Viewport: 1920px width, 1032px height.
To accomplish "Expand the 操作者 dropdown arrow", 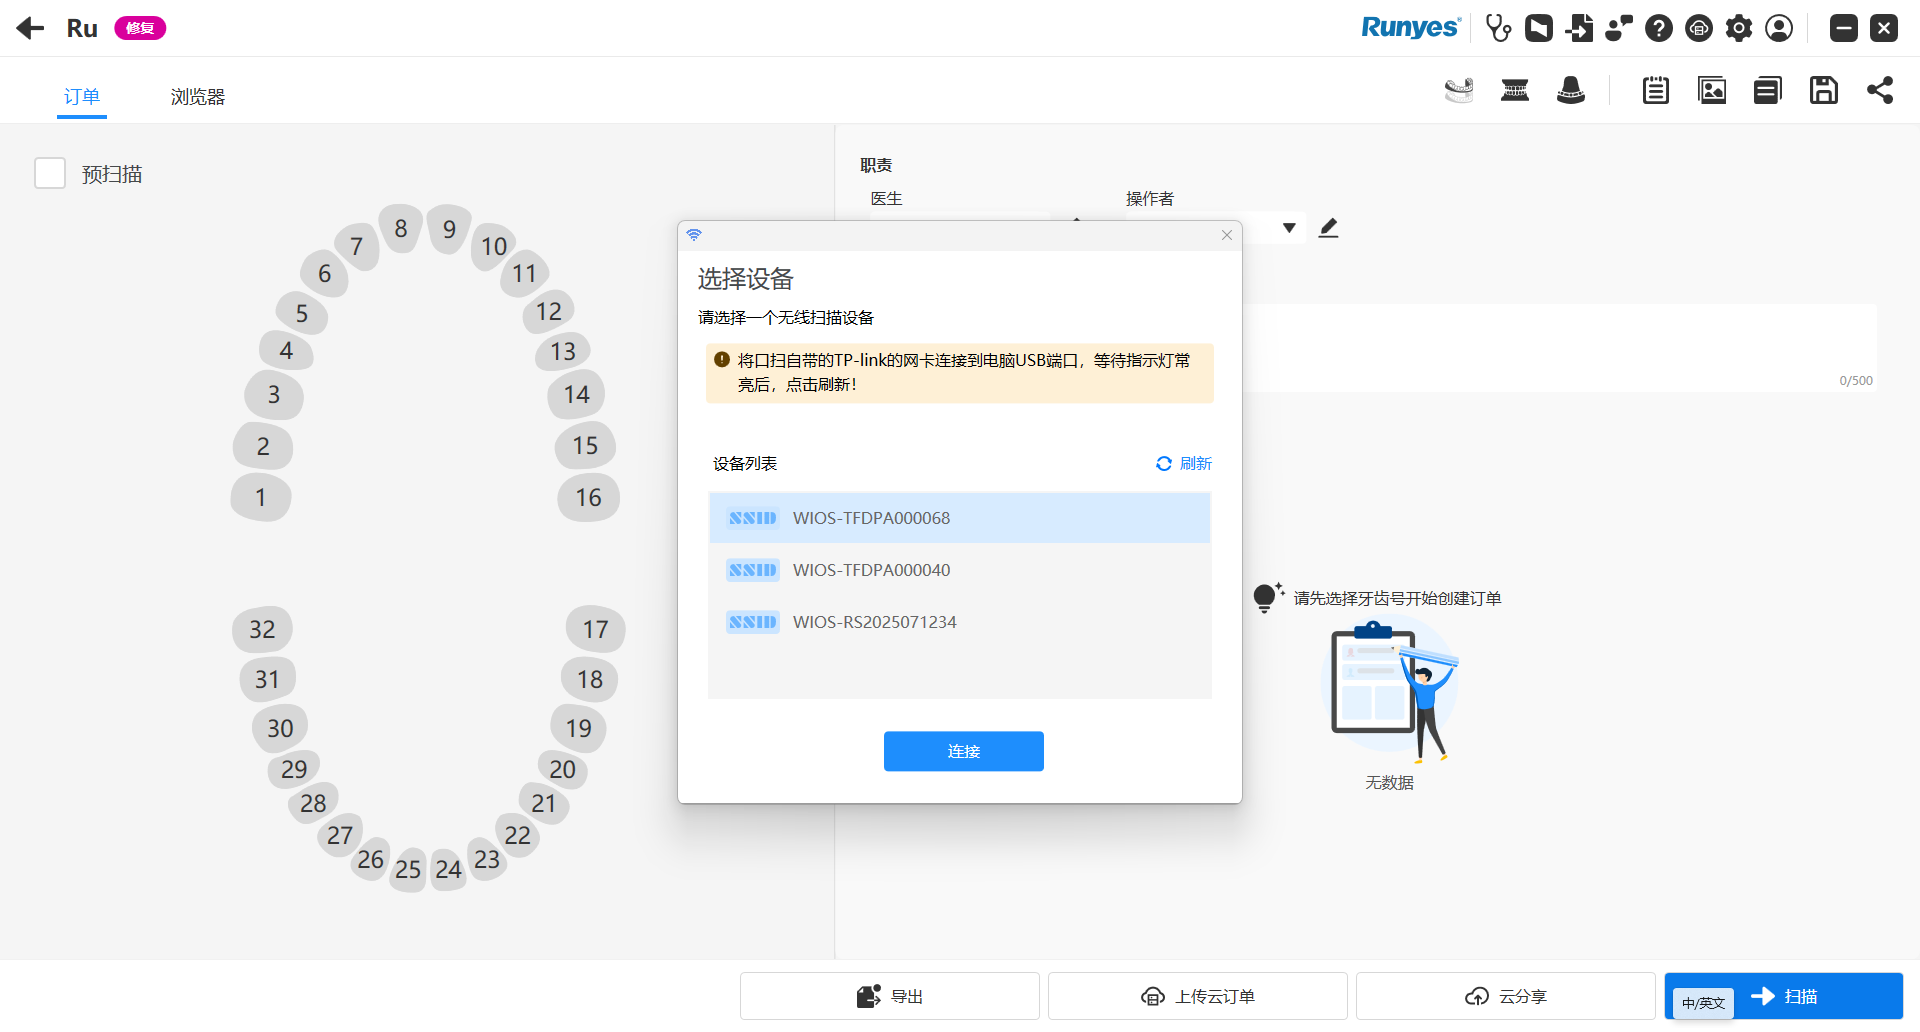I will [x=1289, y=228].
